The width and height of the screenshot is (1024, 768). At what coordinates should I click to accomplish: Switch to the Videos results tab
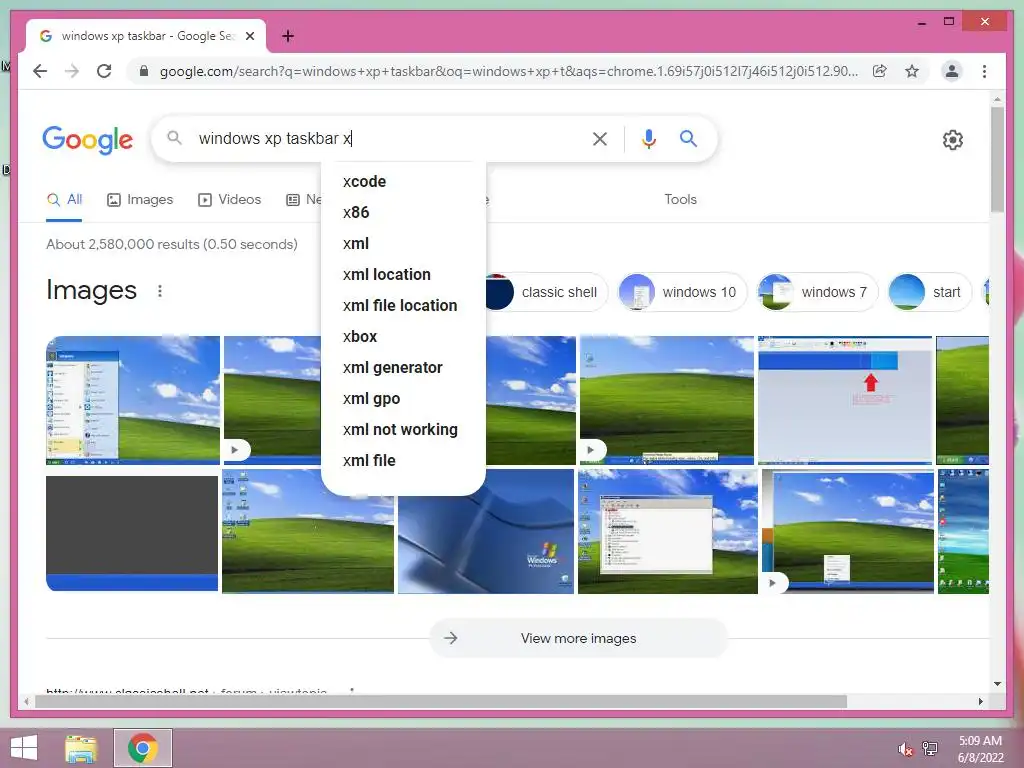pyautogui.click(x=229, y=200)
